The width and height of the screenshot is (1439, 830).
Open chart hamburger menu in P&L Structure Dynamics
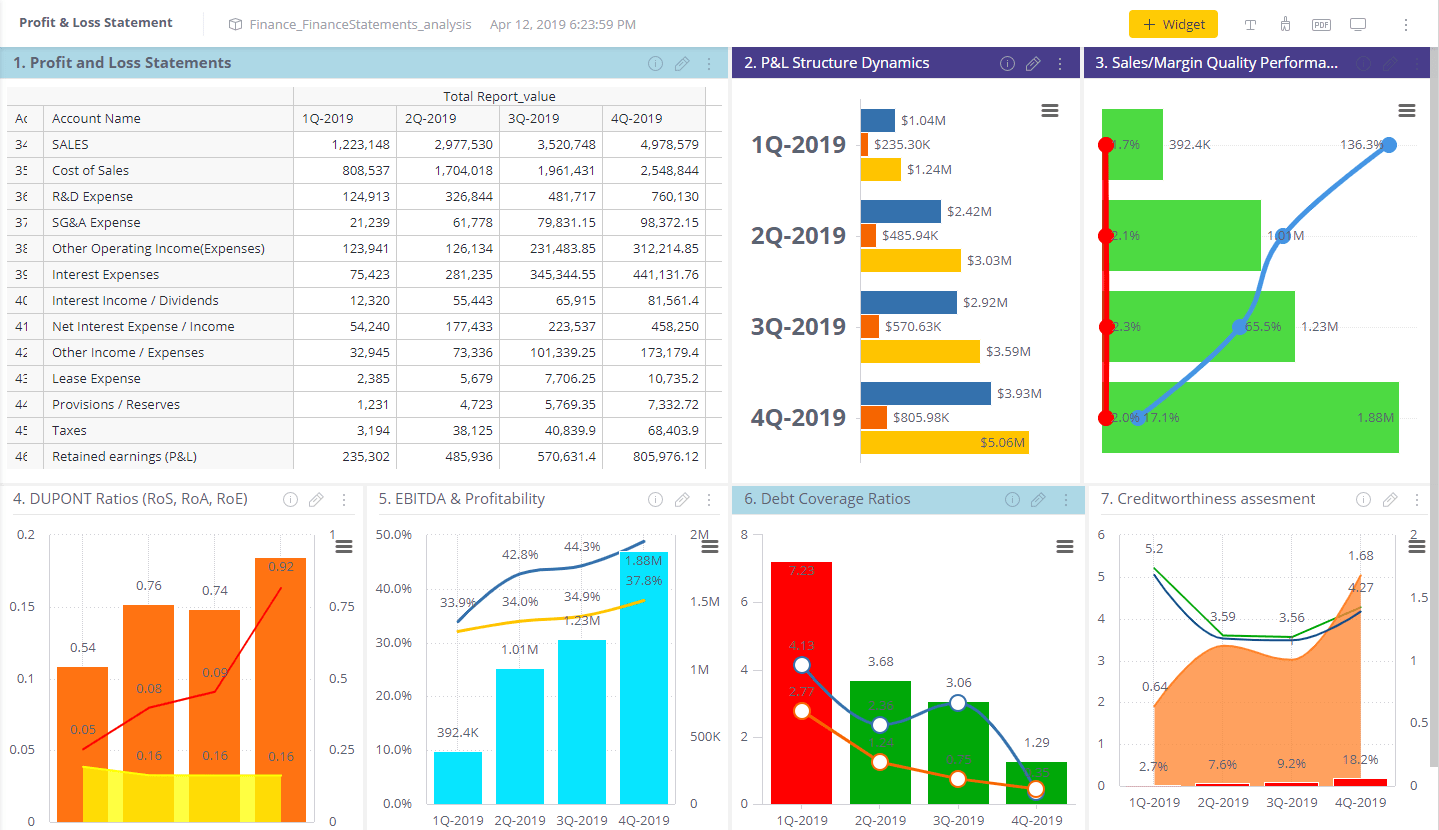coord(1050,111)
